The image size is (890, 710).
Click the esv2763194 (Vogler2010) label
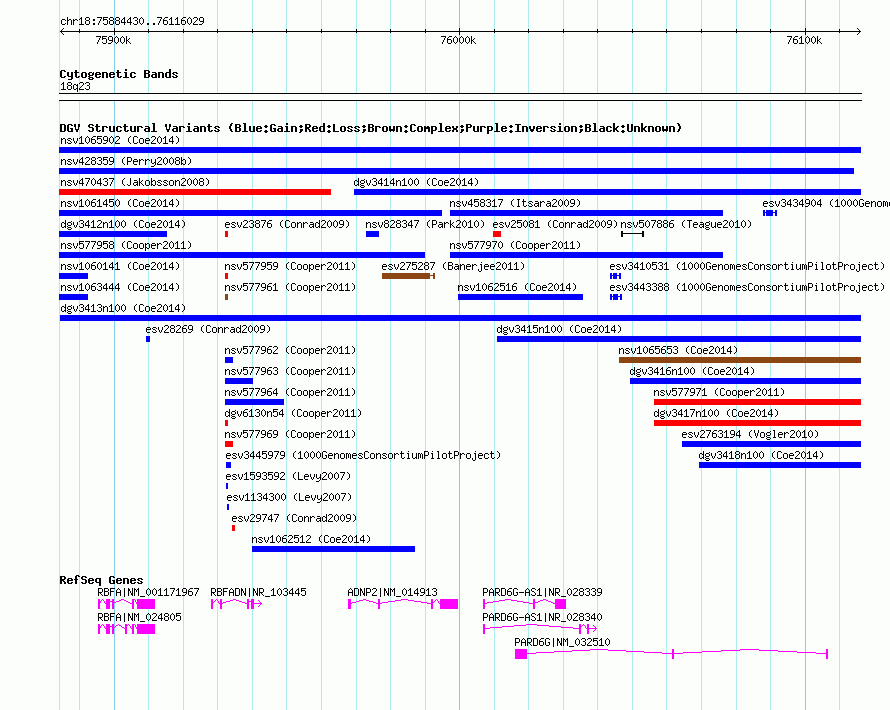pos(750,434)
